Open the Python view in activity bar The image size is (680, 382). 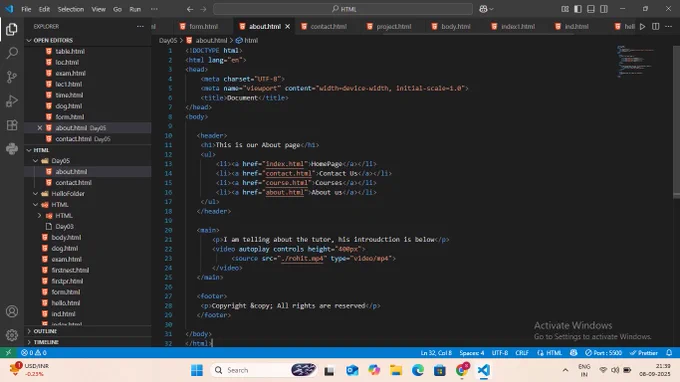12,149
